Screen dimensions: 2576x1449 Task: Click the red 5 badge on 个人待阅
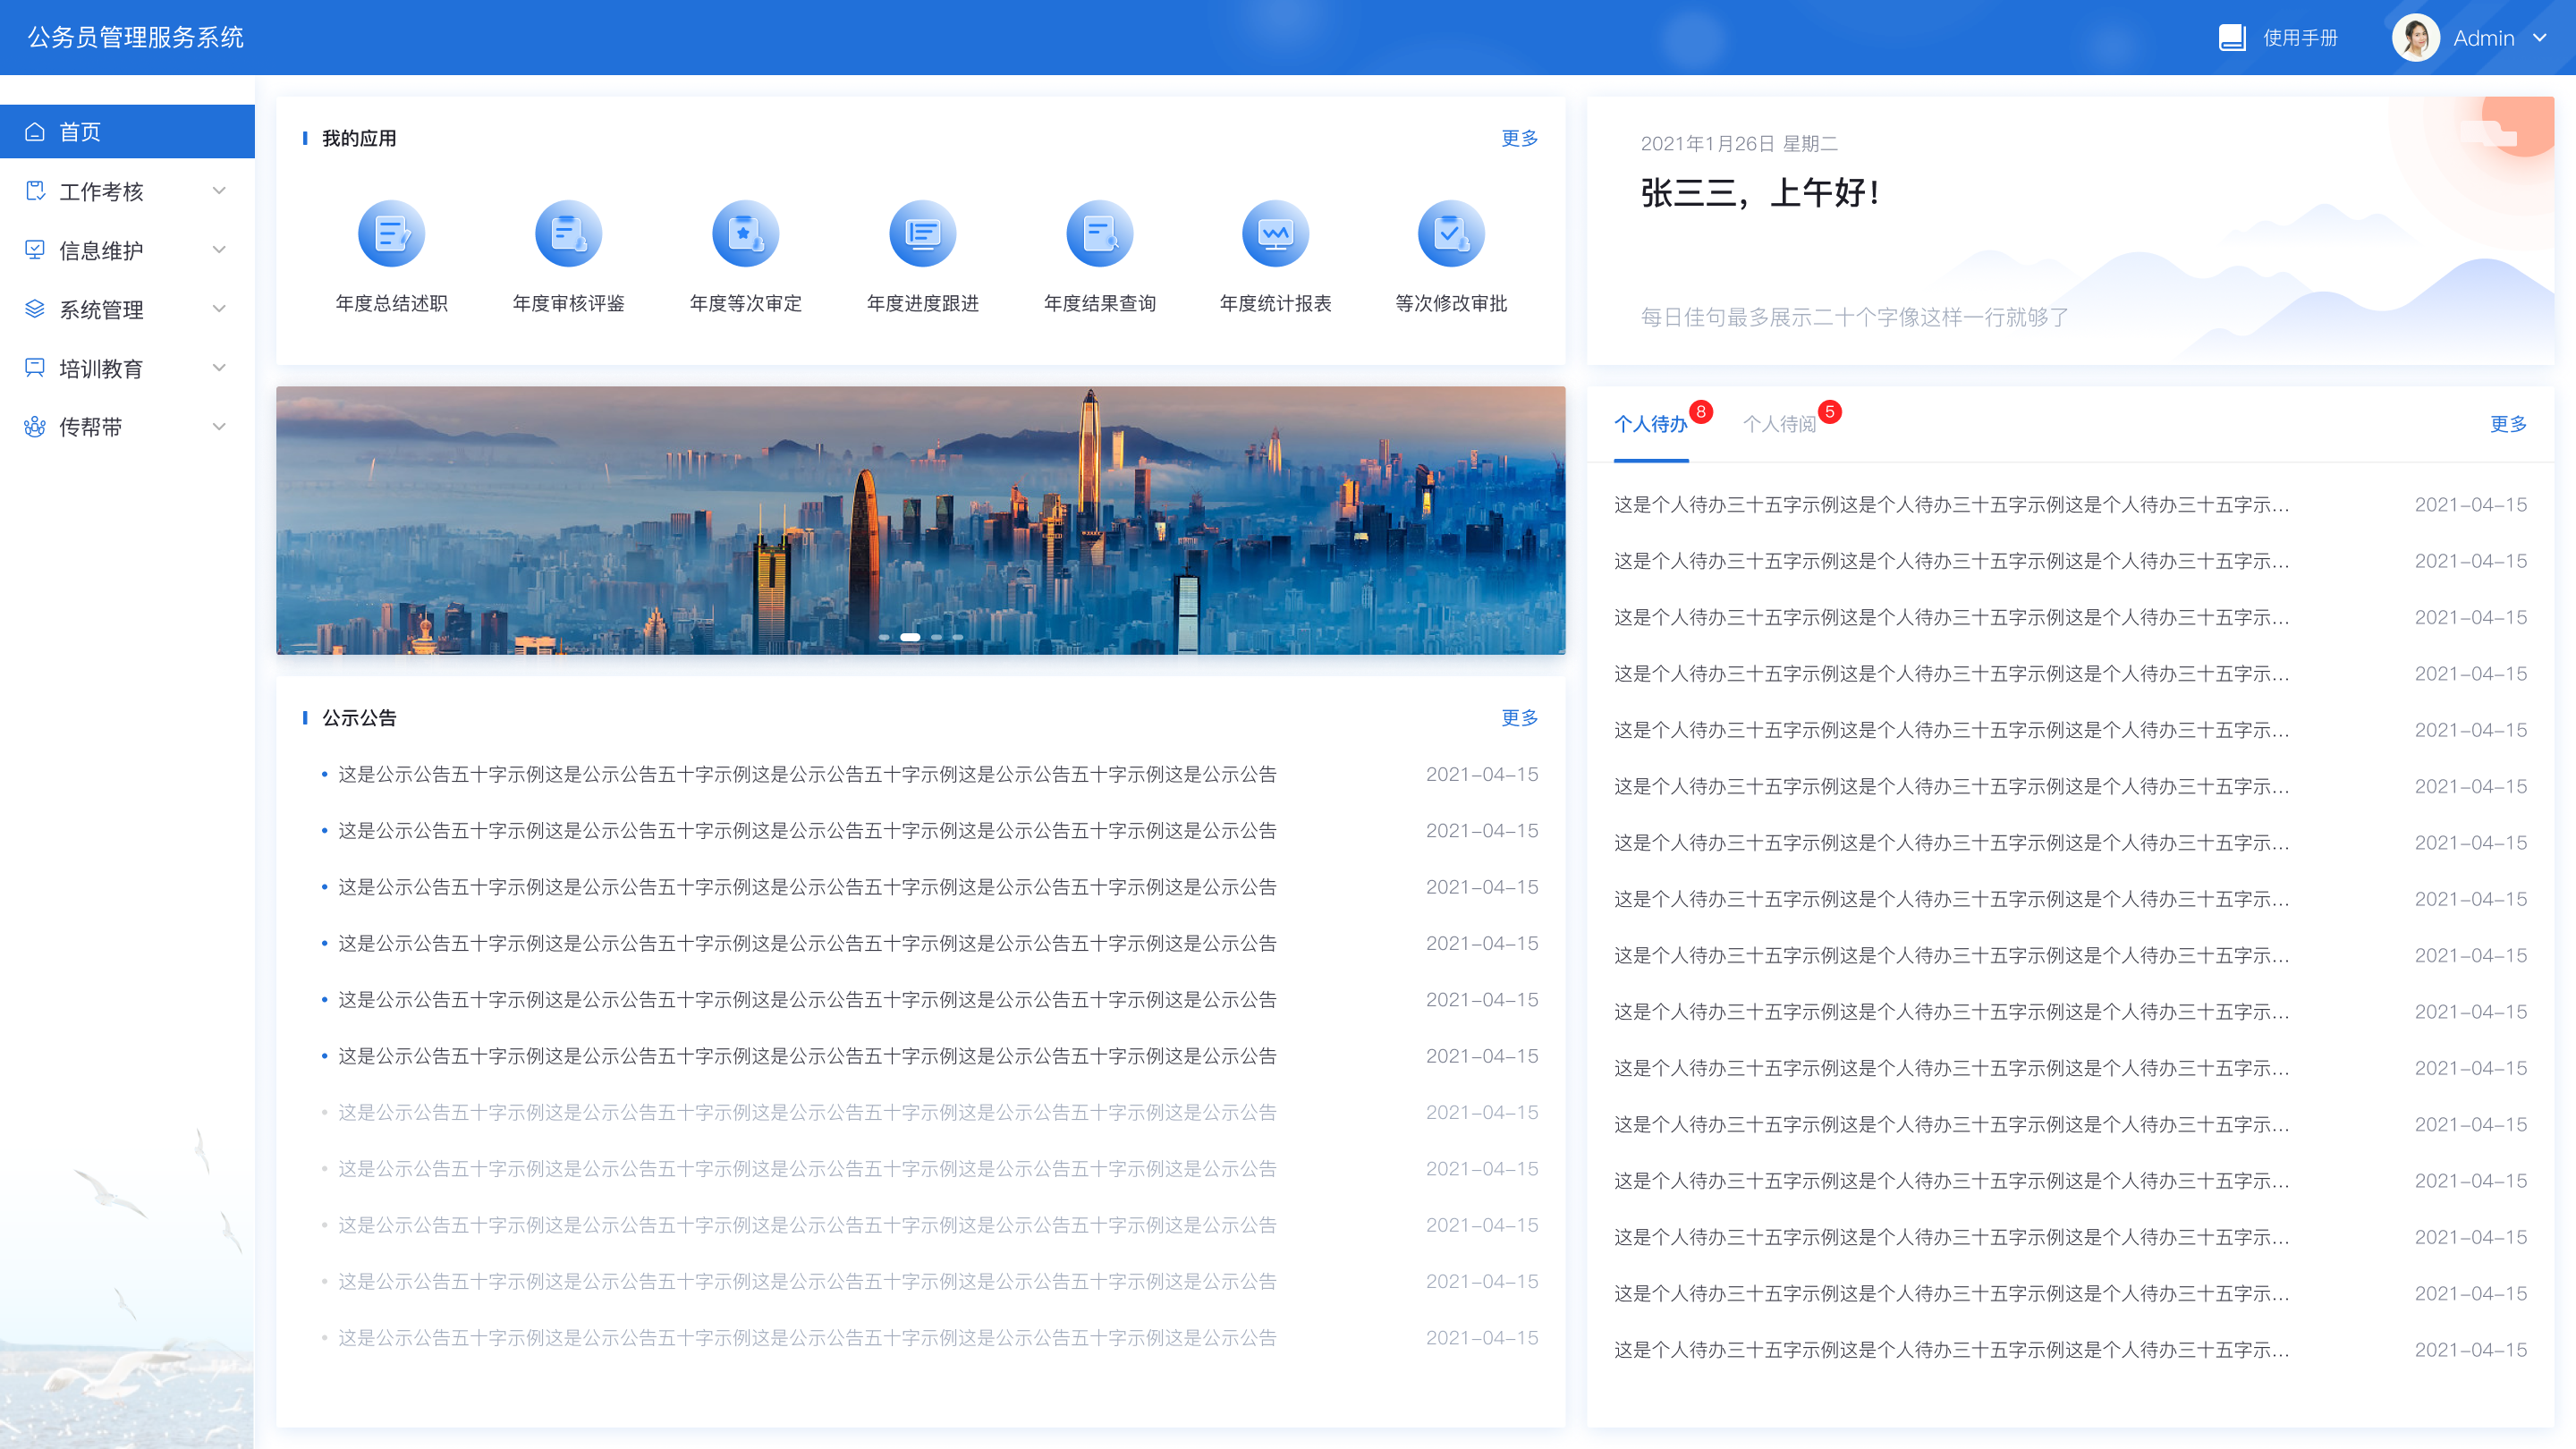point(1829,411)
